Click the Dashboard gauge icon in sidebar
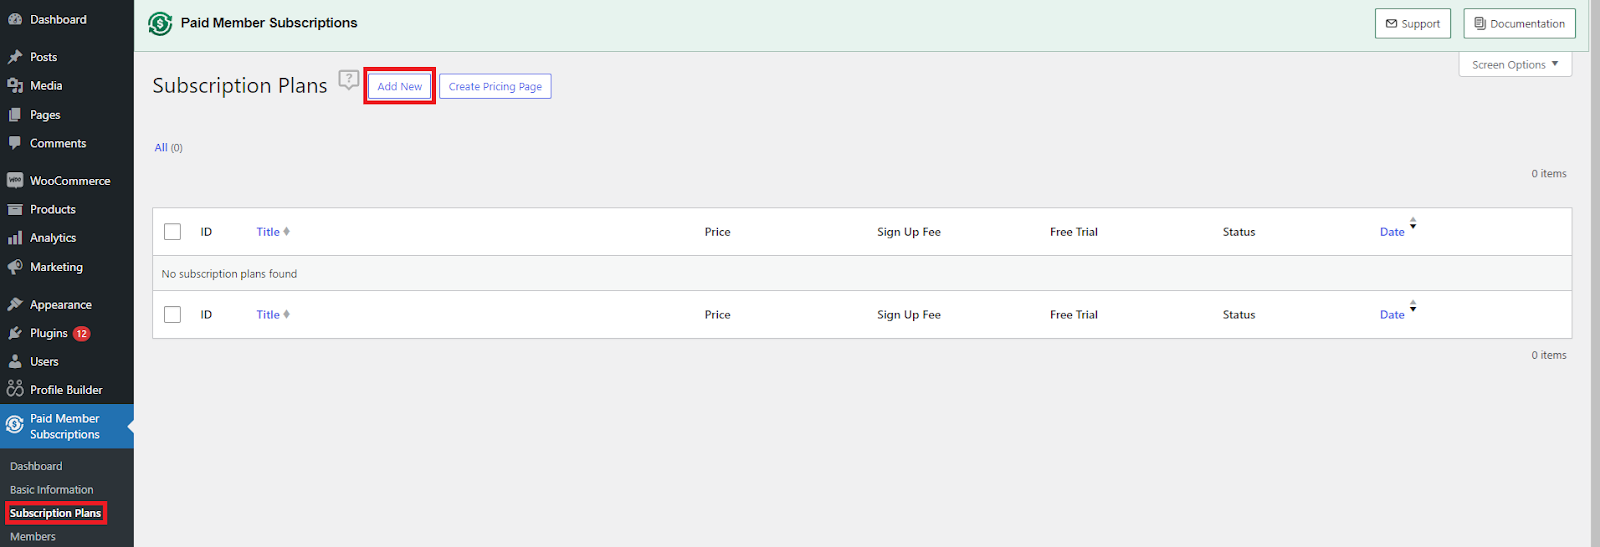 coord(15,20)
